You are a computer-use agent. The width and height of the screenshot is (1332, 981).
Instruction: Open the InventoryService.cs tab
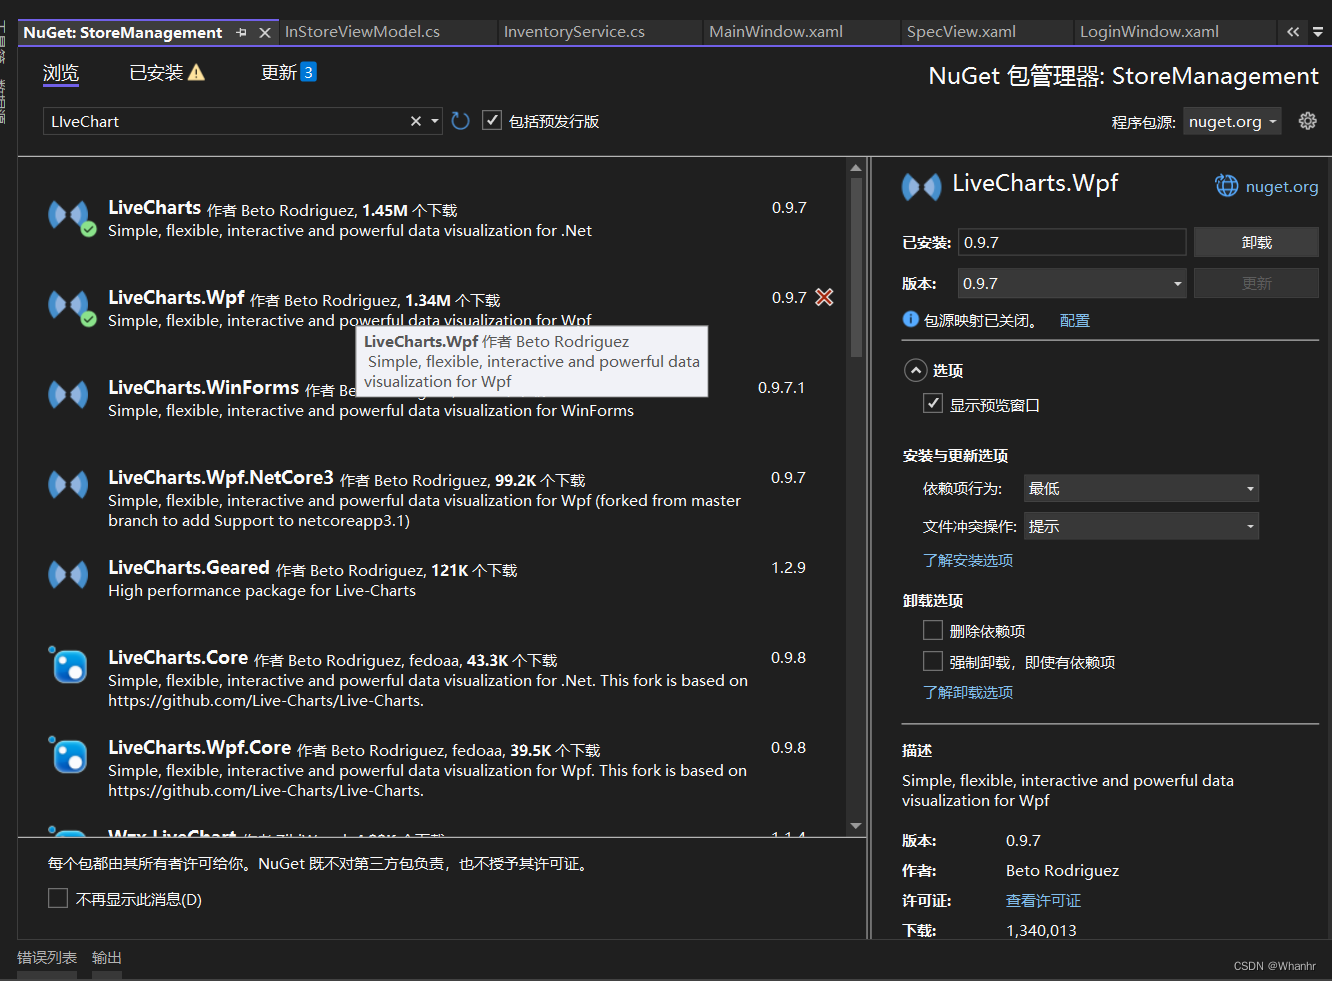573,31
